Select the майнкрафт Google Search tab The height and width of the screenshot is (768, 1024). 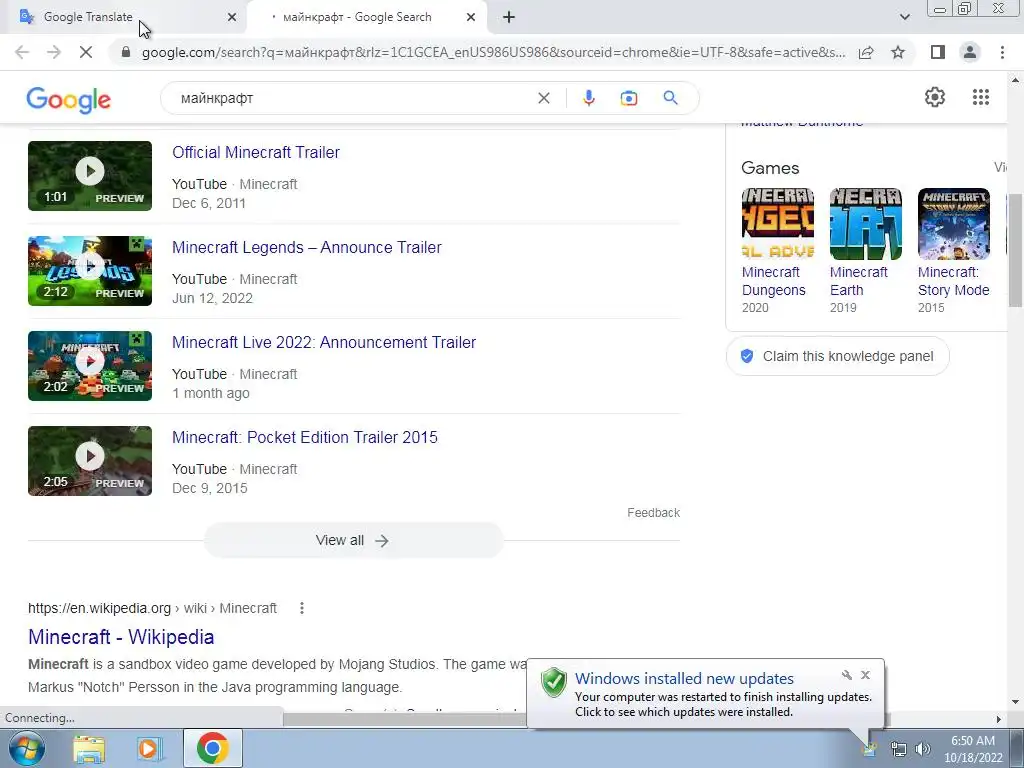click(x=357, y=17)
